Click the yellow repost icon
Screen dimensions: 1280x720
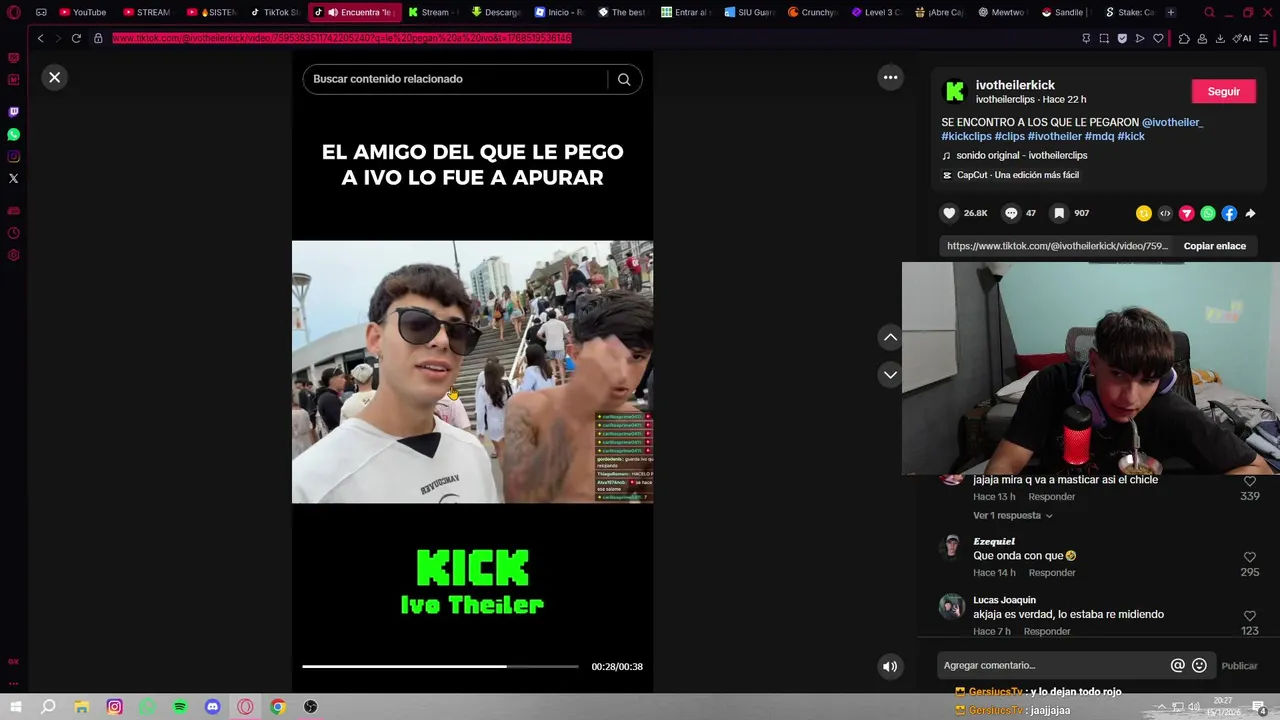coord(1144,213)
